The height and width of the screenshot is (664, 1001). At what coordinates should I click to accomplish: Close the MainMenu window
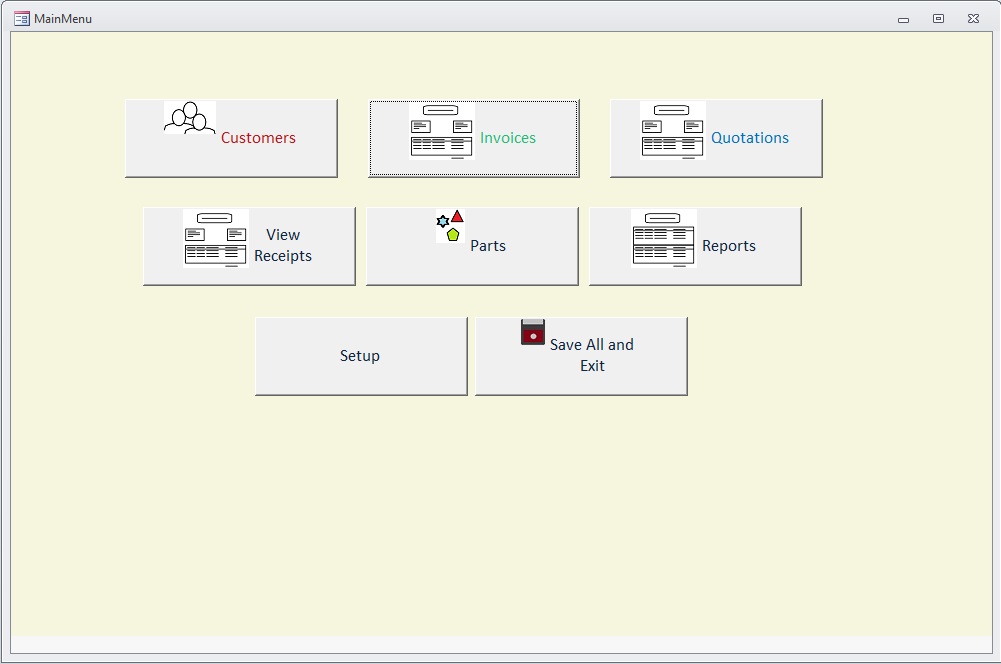973,19
